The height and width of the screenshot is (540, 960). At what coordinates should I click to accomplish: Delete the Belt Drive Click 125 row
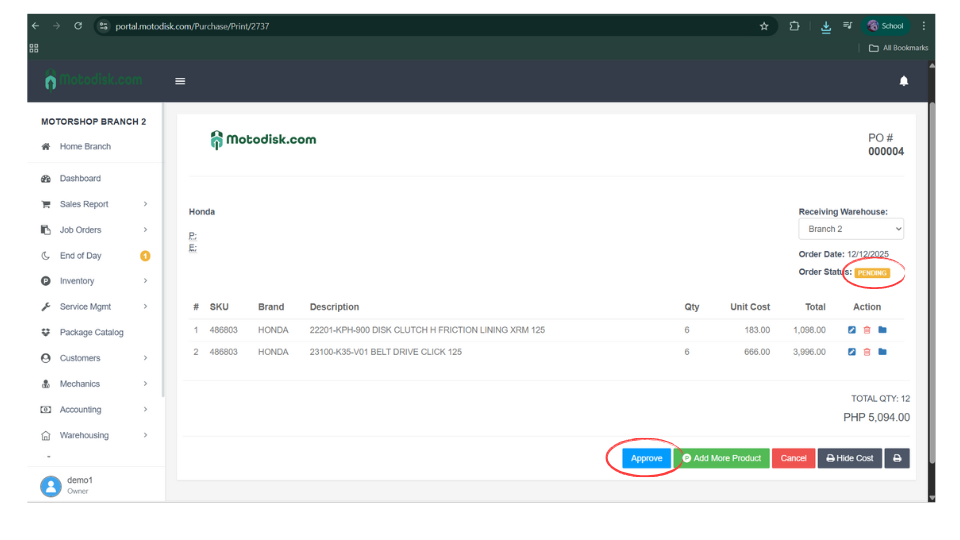click(867, 352)
